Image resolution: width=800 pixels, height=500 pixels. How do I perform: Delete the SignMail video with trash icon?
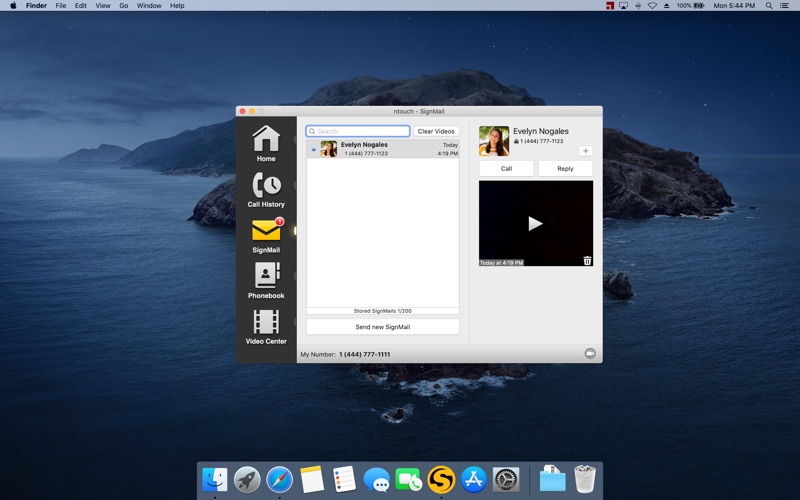tap(587, 260)
